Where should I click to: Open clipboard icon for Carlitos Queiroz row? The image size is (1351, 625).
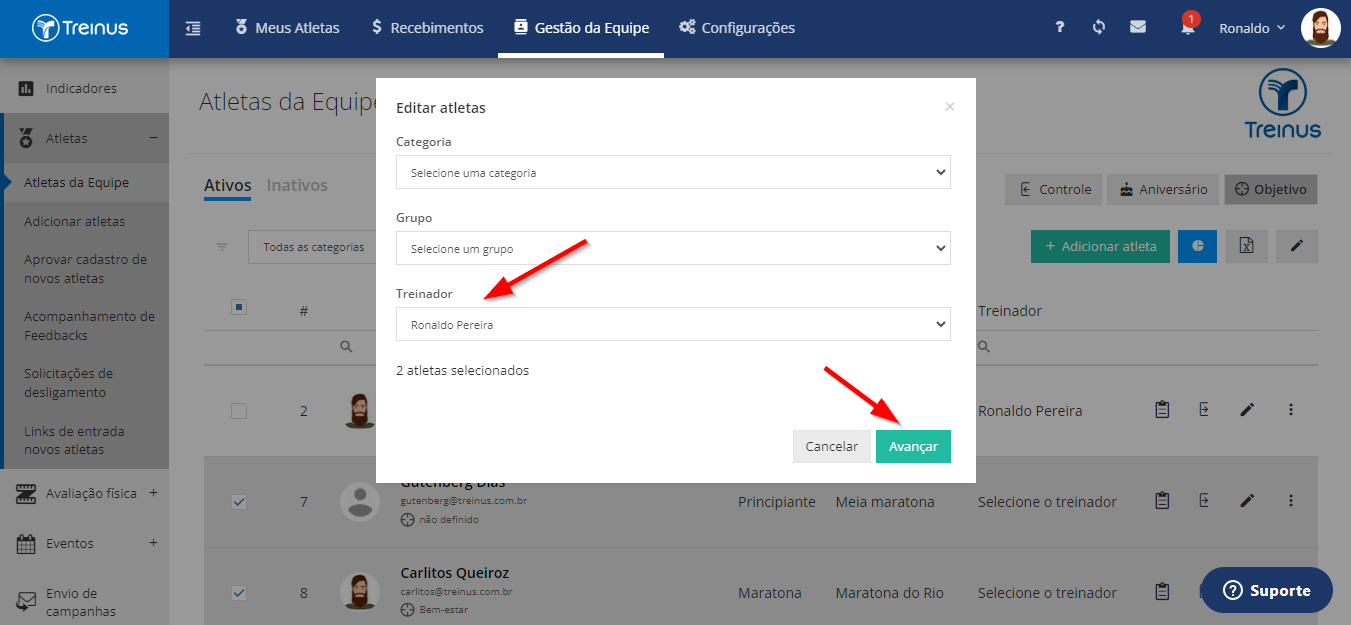1162,592
